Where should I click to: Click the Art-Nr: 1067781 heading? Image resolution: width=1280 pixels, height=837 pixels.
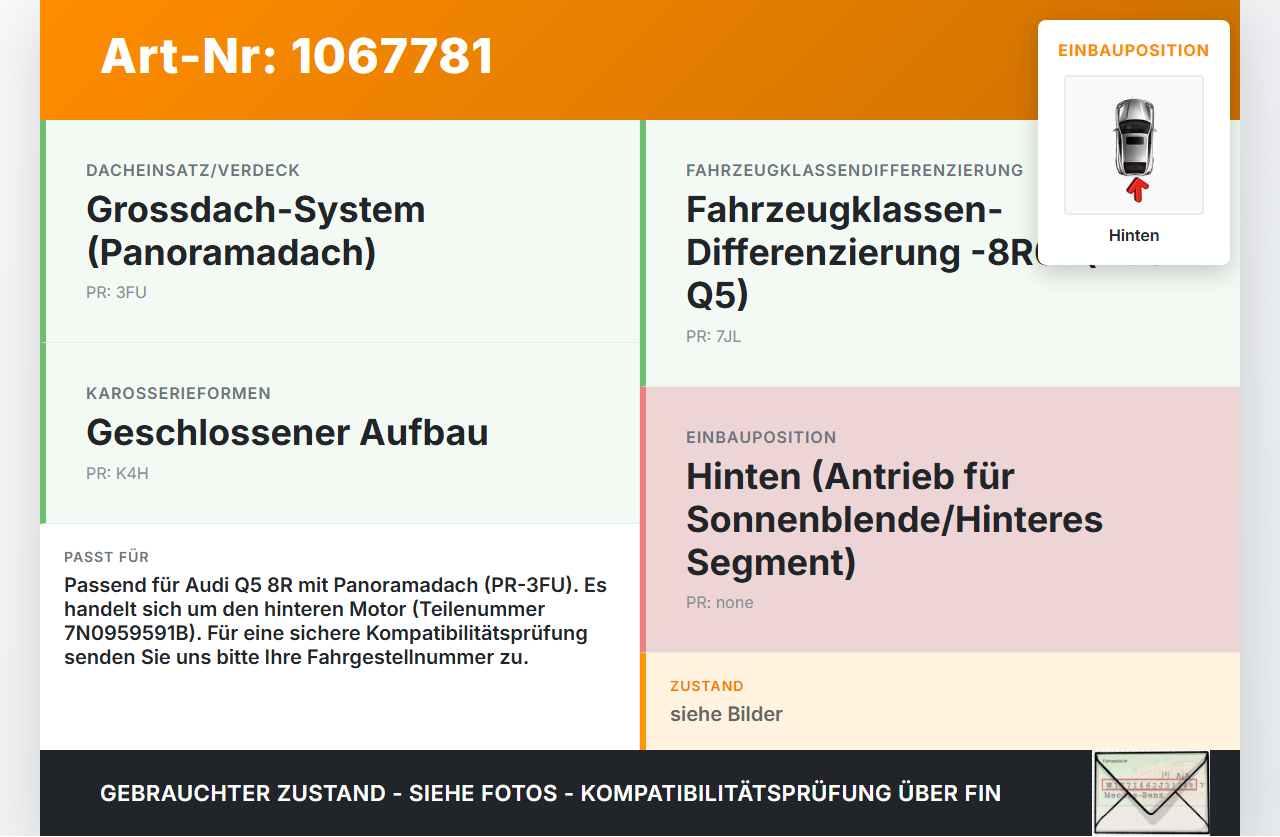point(297,56)
